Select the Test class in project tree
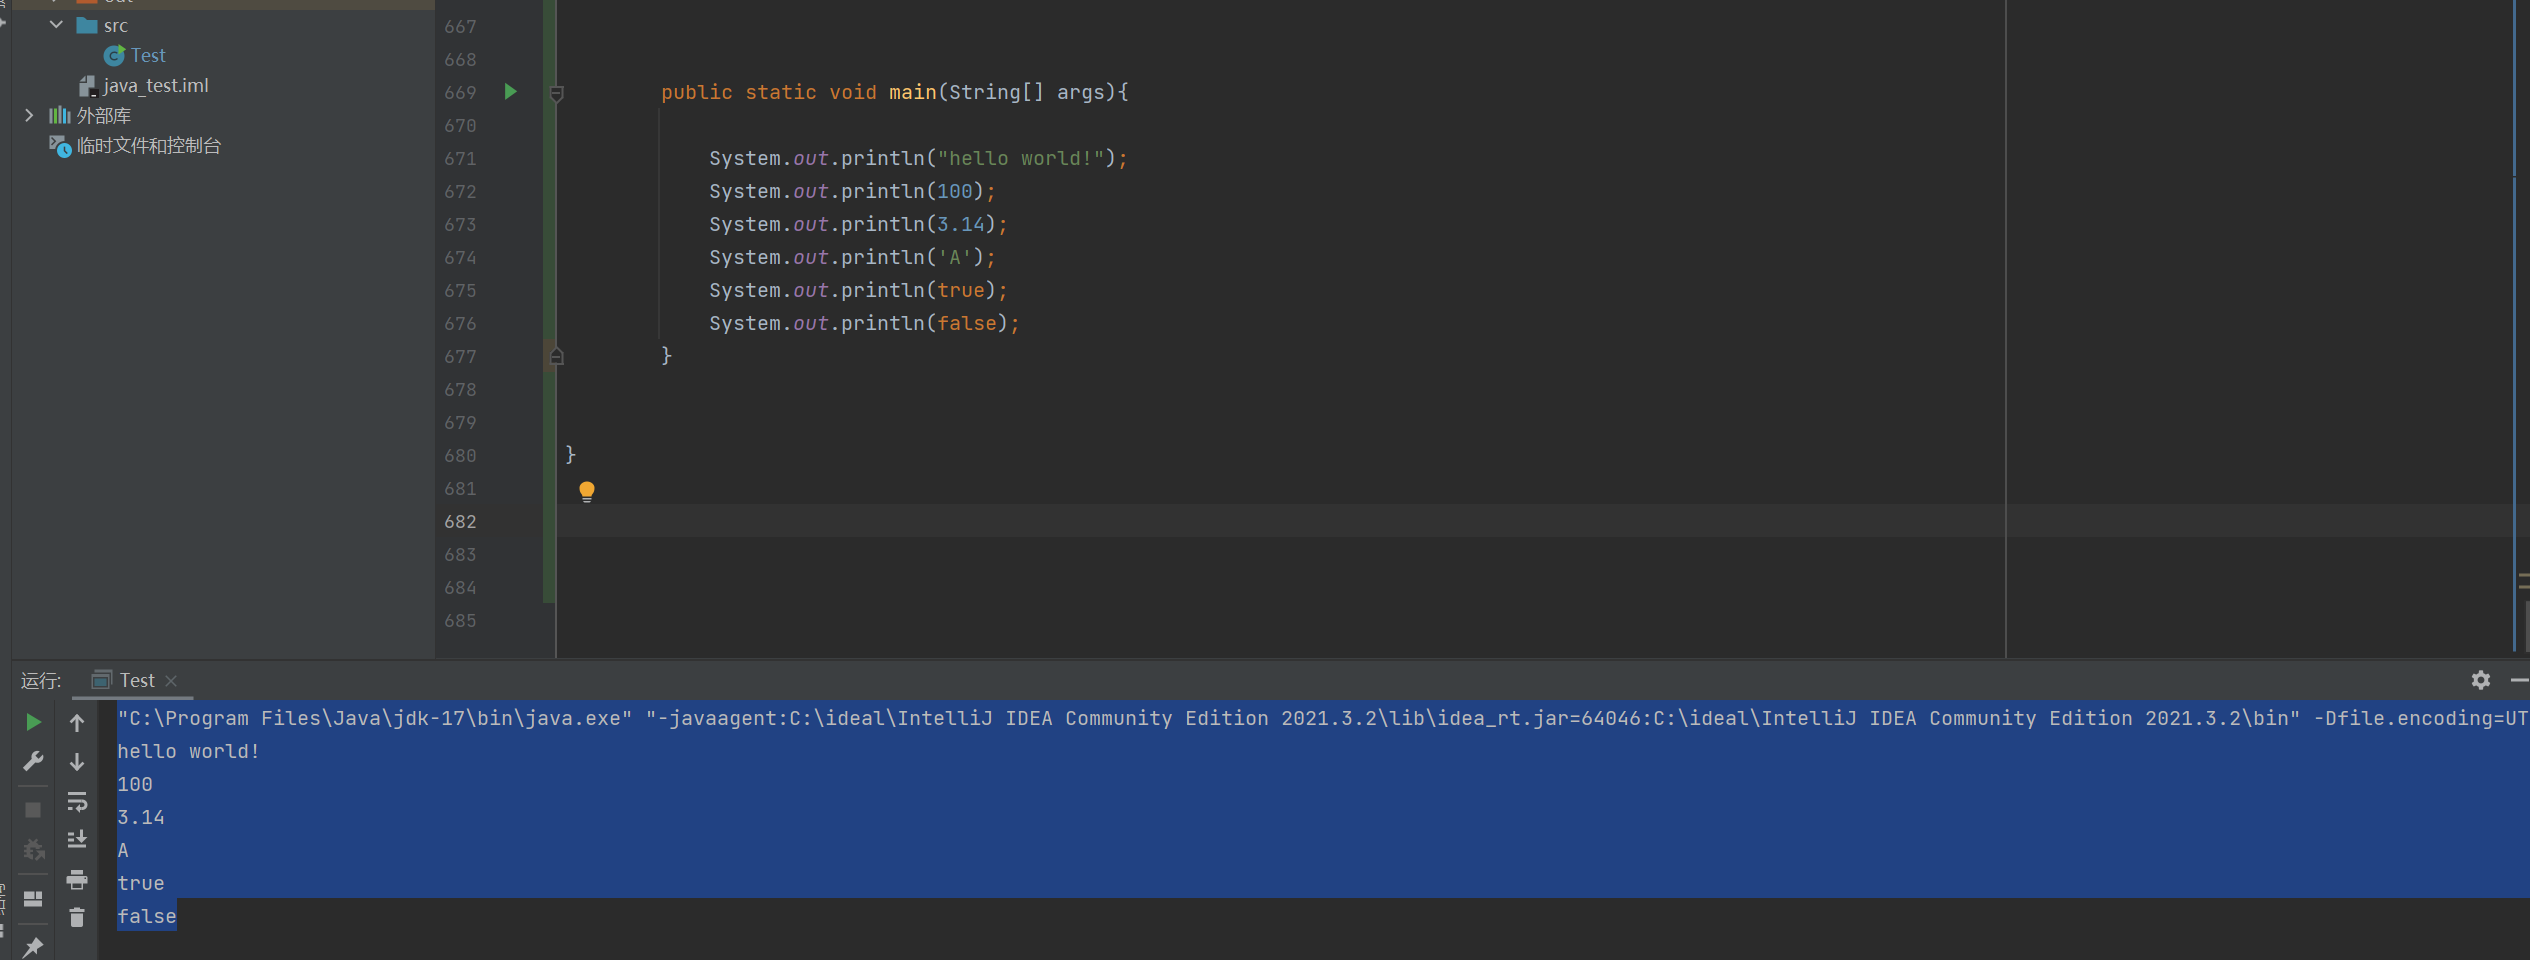 (148, 56)
